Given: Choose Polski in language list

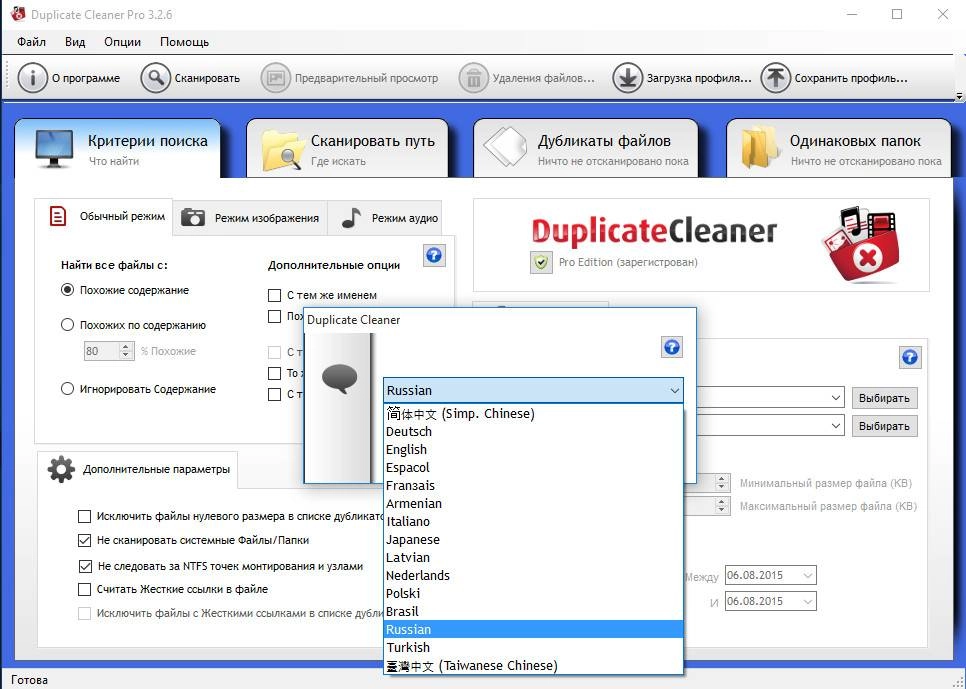Looking at the screenshot, I should [533, 593].
